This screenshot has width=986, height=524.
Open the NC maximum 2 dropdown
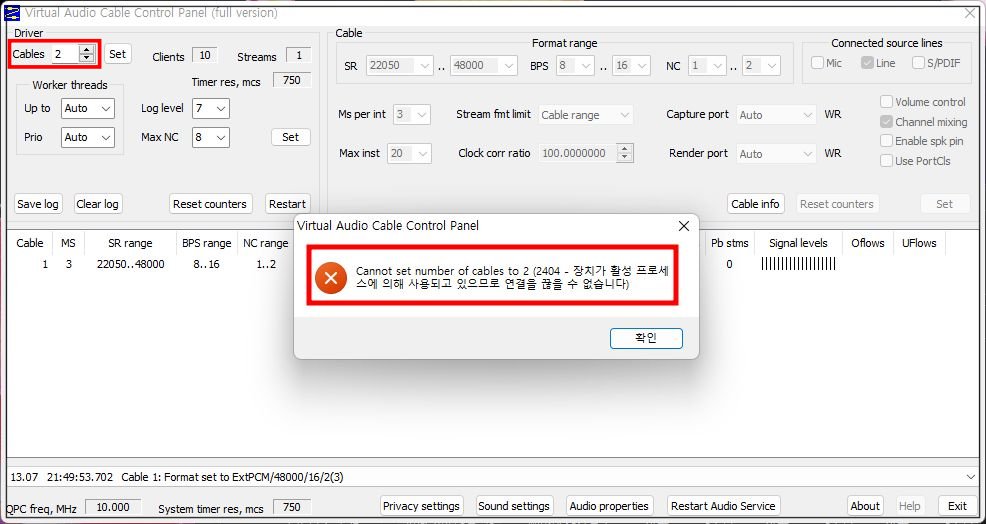(x=761, y=65)
